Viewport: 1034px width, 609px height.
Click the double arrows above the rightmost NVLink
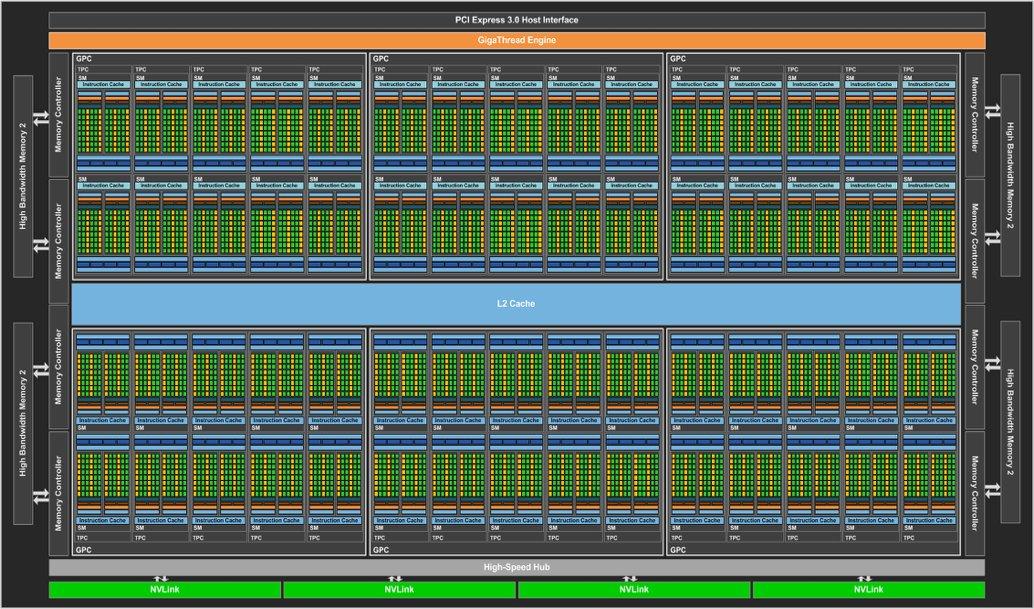(x=865, y=578)
